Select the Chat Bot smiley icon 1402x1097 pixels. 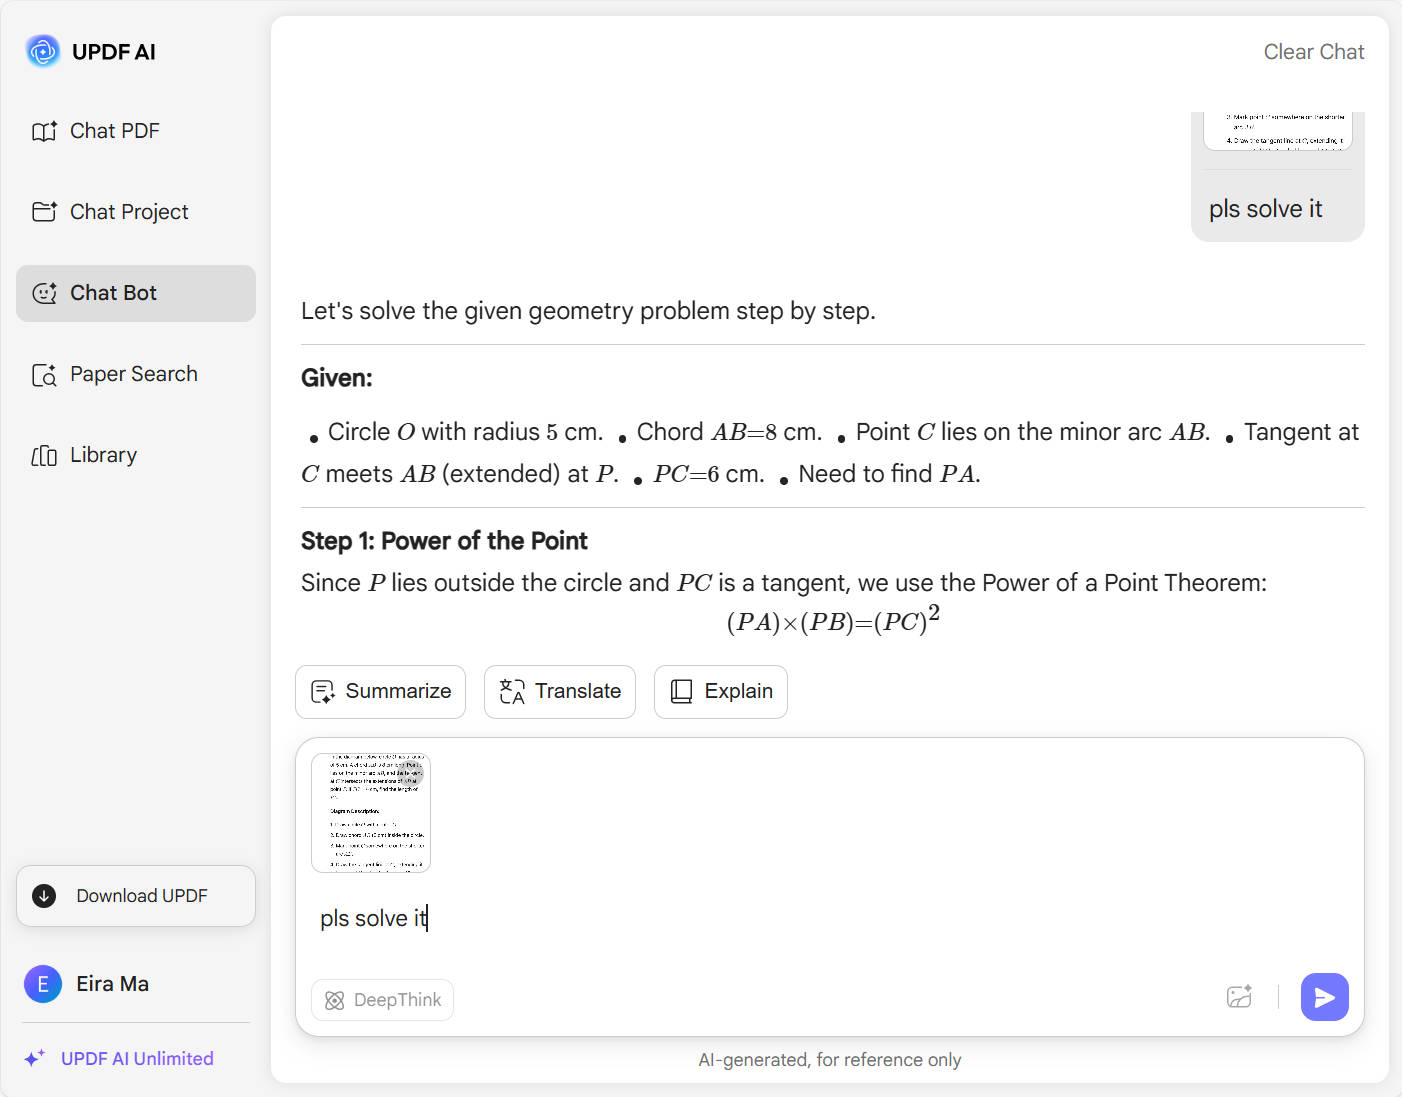click(44, 293)
